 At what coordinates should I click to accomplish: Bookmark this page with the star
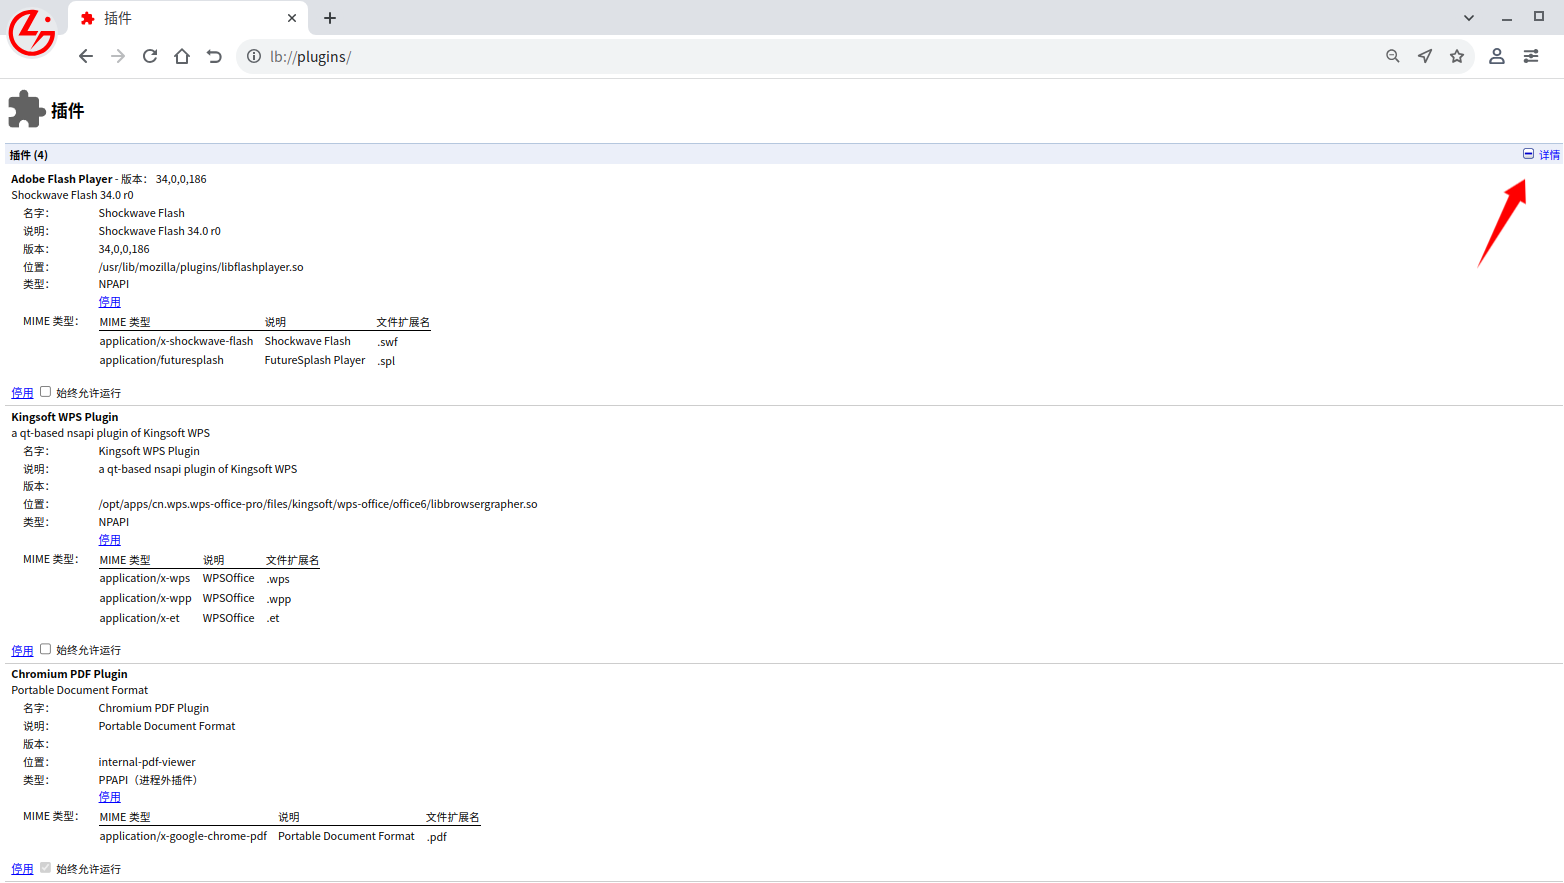pyautogui.click(x=1457, y=56)
